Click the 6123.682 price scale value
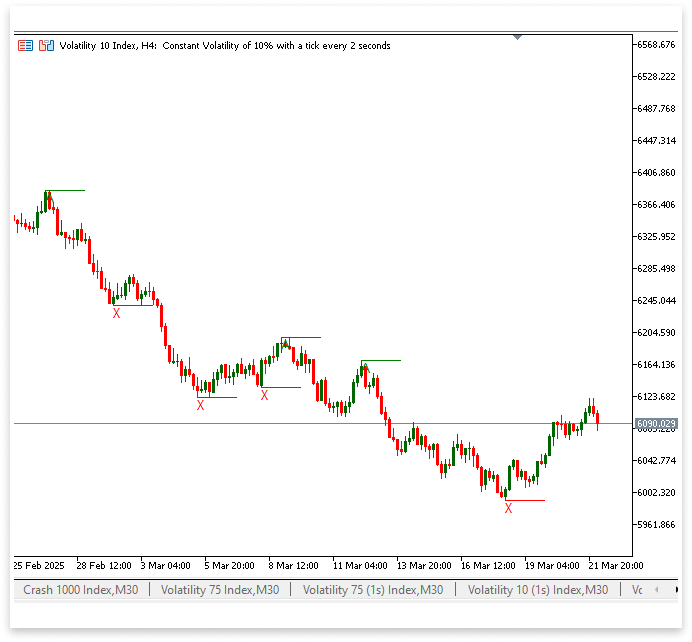 [x=656, y=397]
